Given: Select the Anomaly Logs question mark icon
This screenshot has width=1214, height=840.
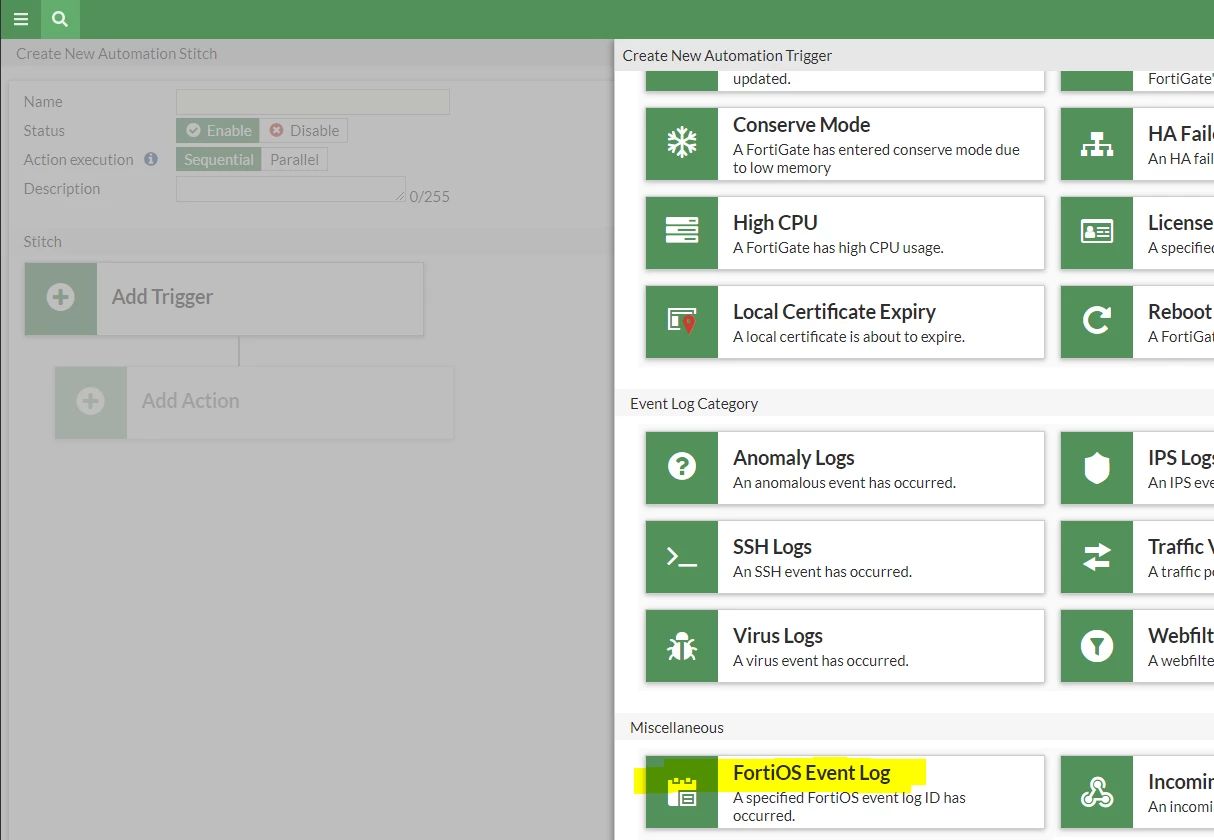Looking at the screenshot, I should point(682,468).
